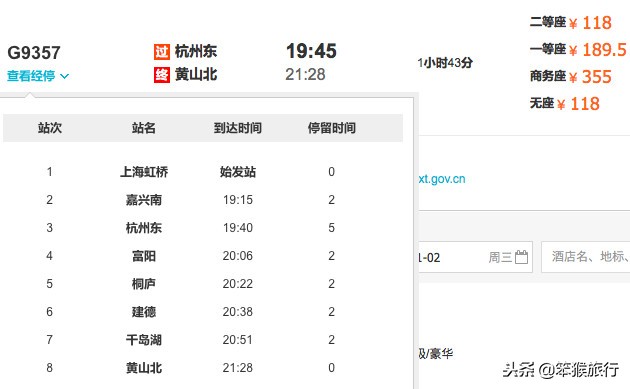Select 建德 station row

point(144,312)
